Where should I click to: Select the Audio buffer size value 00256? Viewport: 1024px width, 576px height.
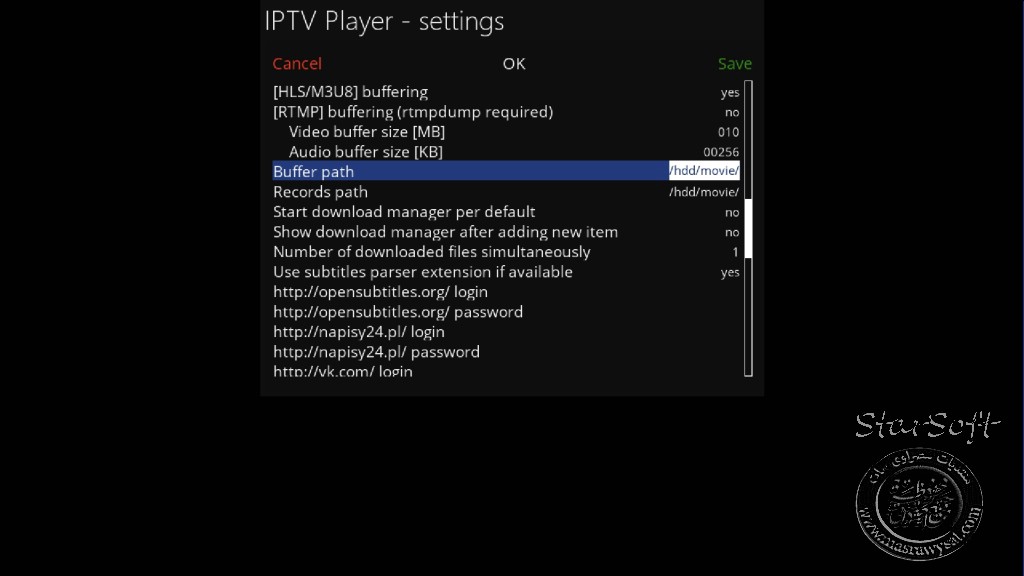(721, 152)
